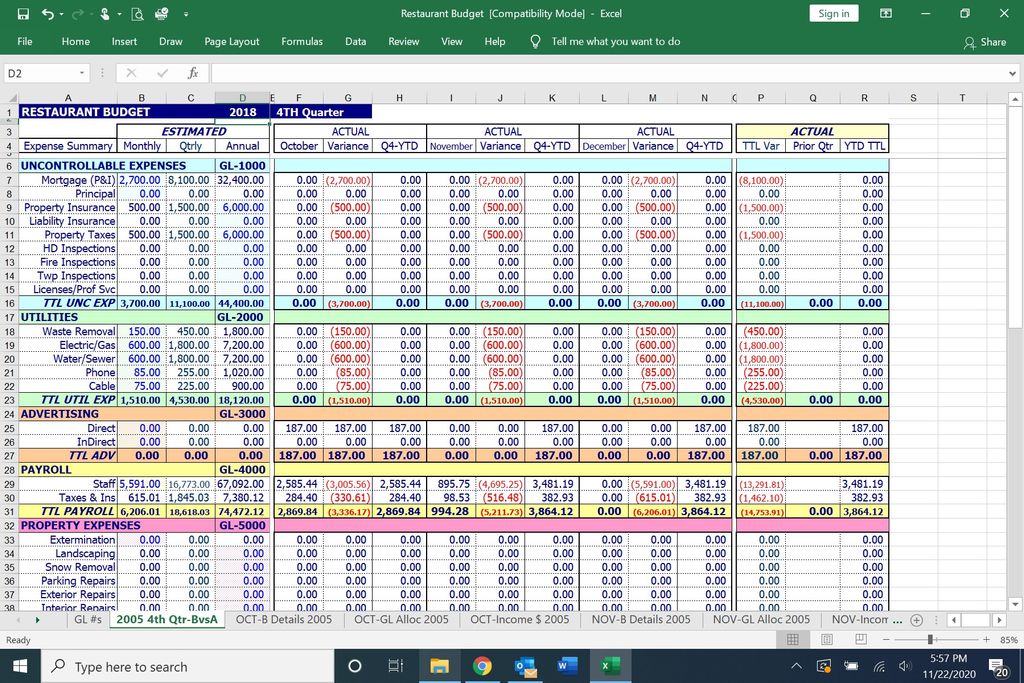This screenshot has height=683, width=1024.
Task: Select the GL-3000 advertising code cell
Action: click(x=242, y=414)
